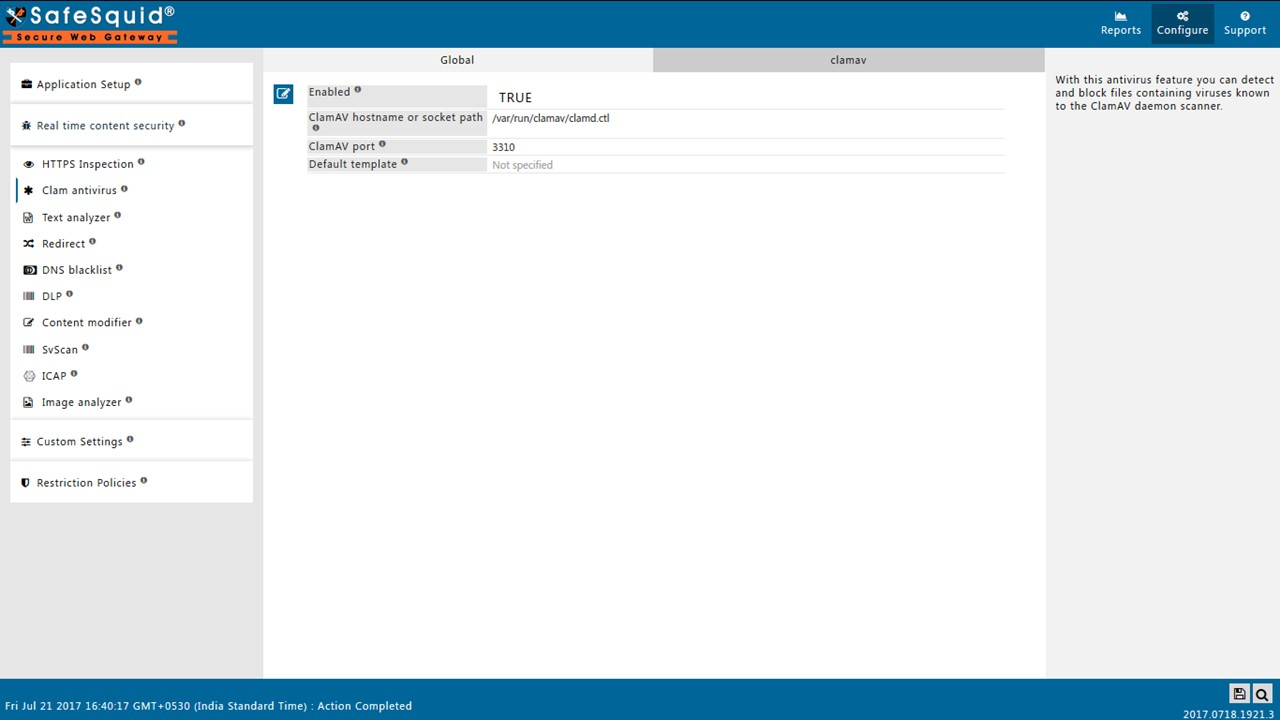This screenshot has height=720, width=1280.
Task: Open Image analyzer settings
Action: pos(81,402)
